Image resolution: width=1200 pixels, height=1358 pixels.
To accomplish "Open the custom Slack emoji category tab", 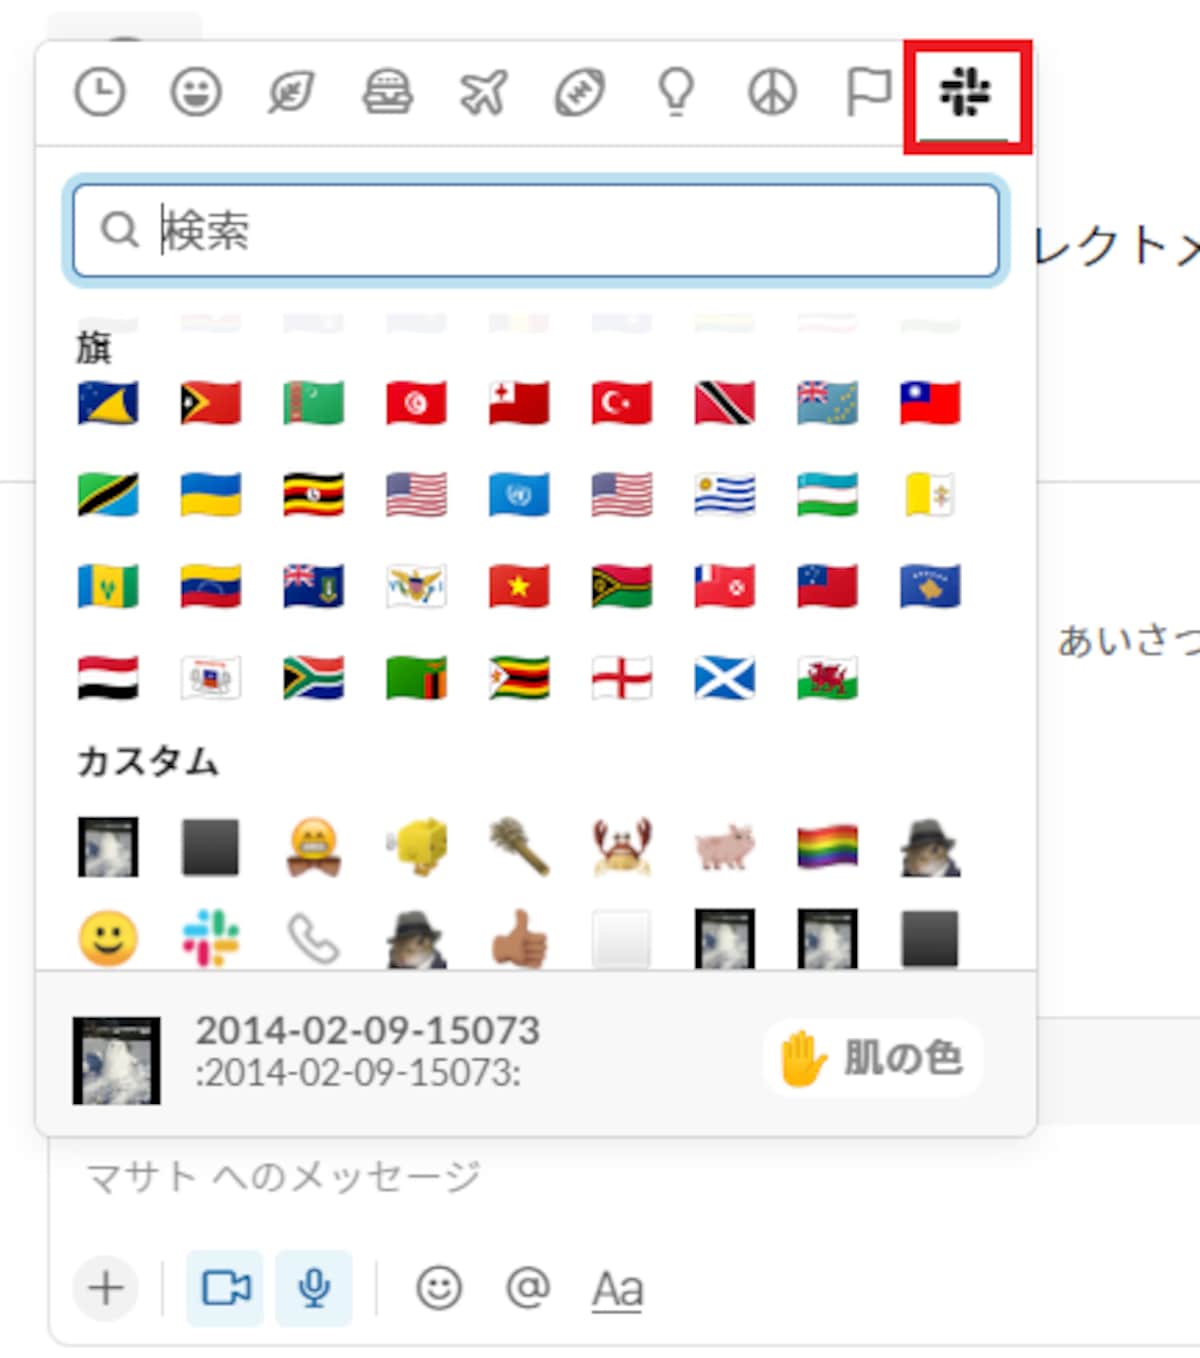I will point(965,93).
